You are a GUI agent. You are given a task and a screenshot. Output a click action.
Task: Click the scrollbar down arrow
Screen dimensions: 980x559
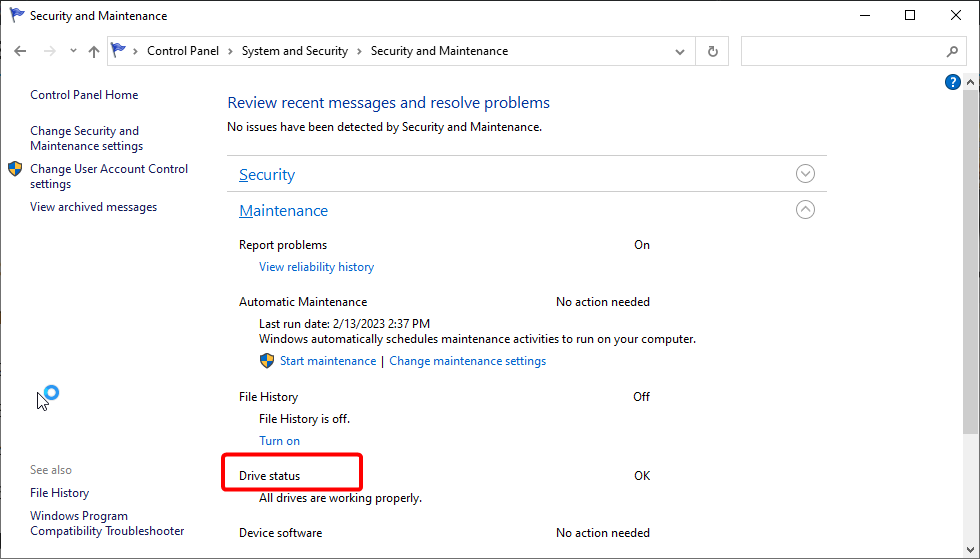coord(970,550)
